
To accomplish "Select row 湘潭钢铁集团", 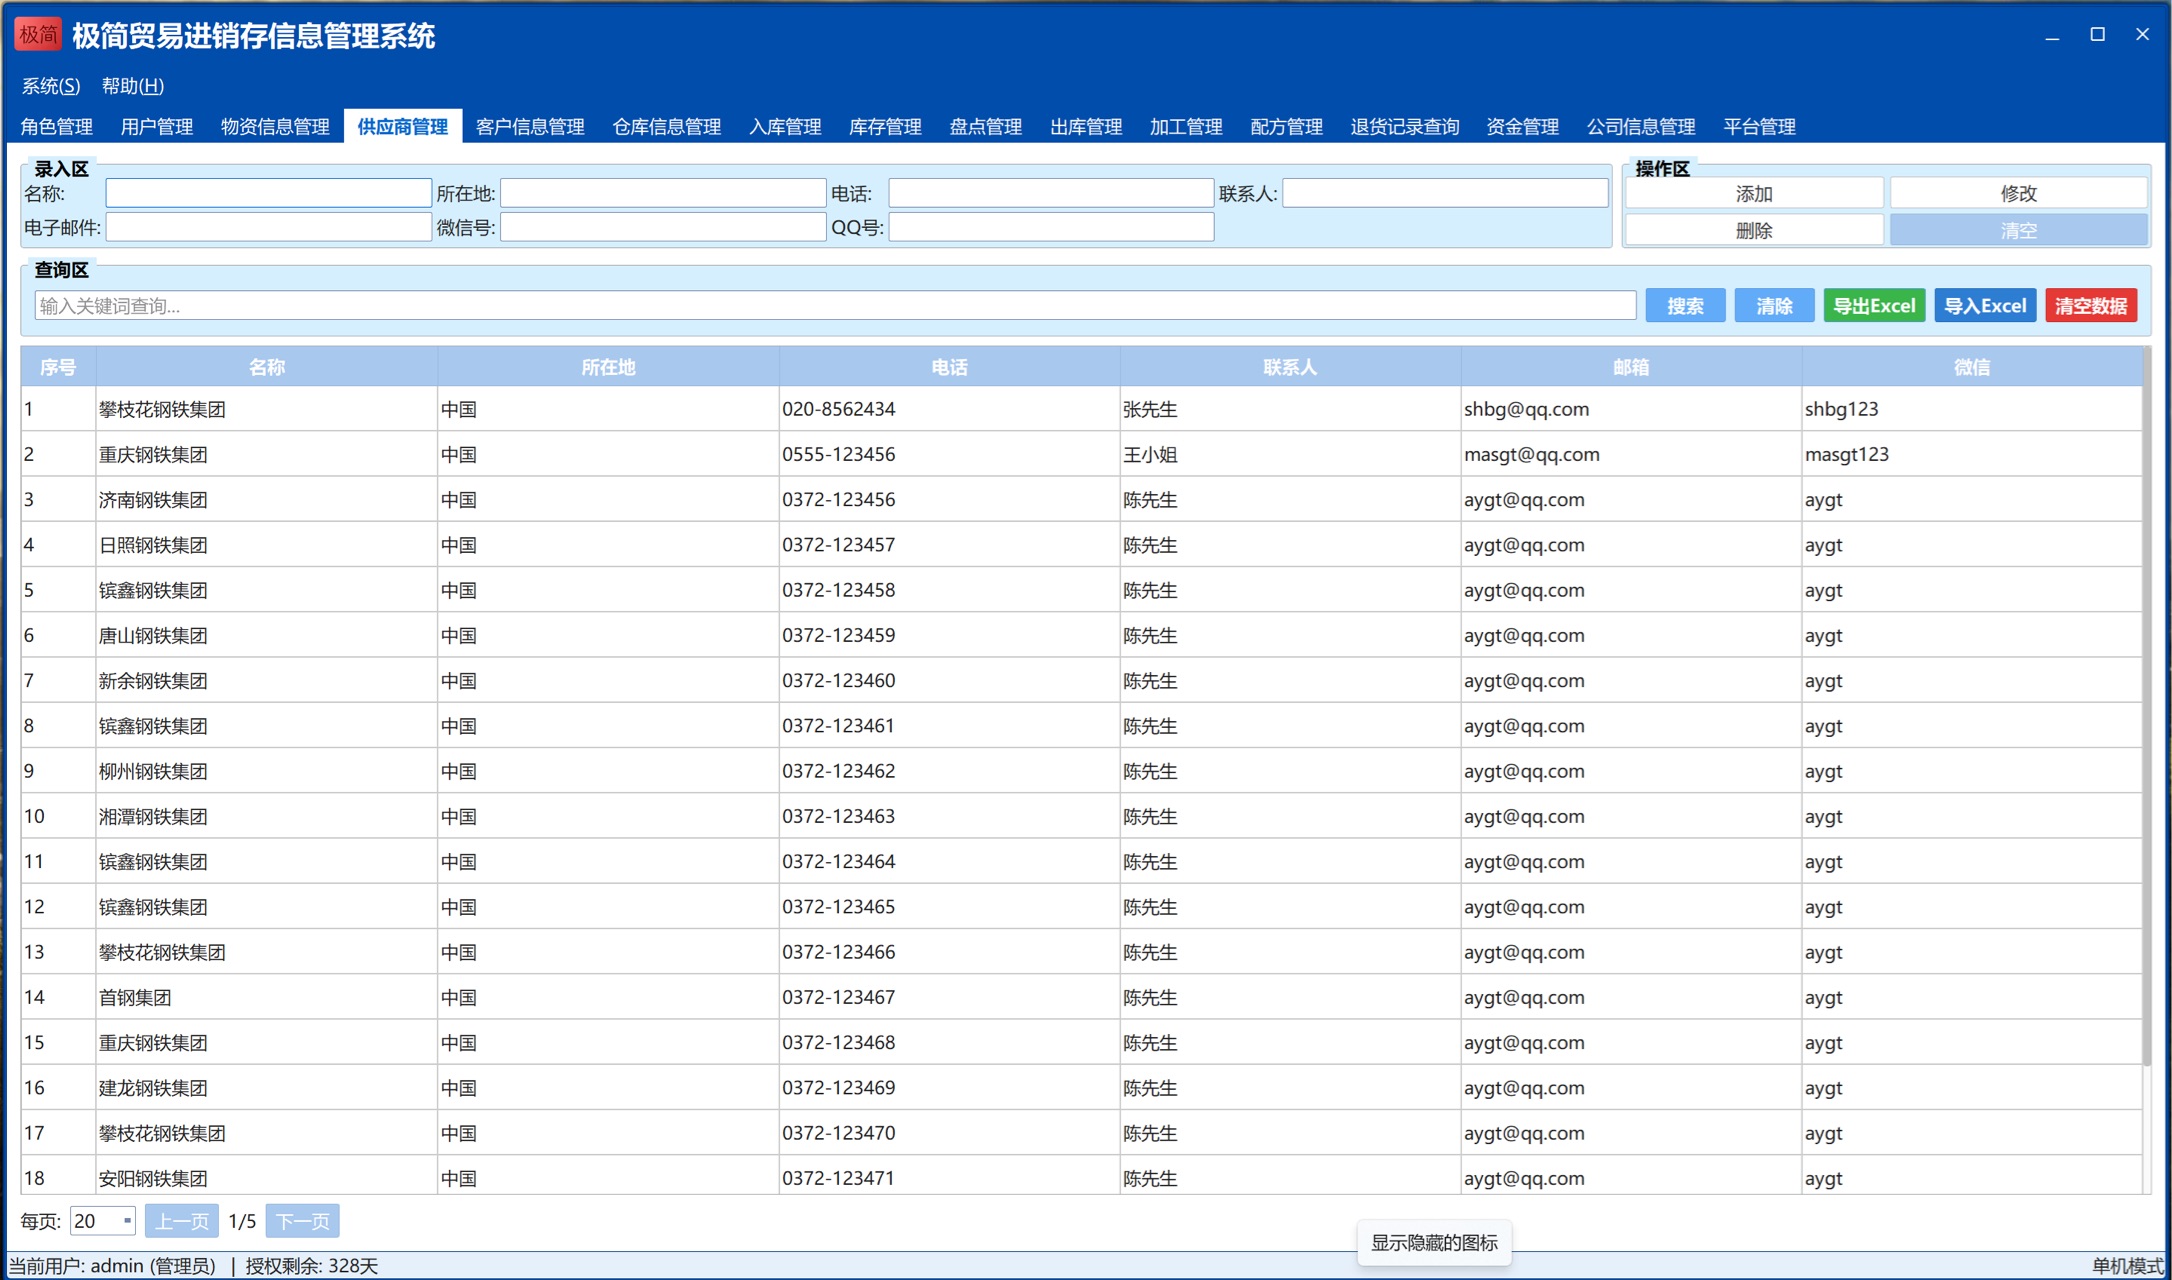I will [1081, 816].
